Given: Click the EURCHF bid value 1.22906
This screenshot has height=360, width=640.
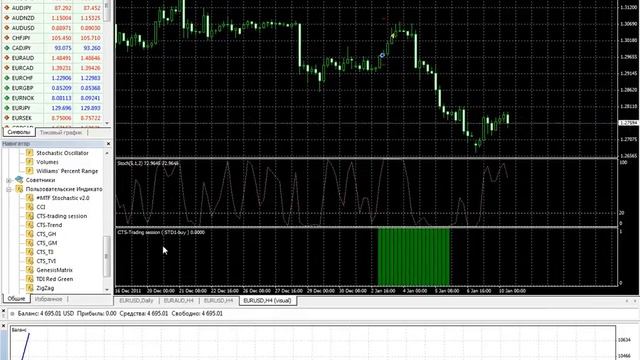Looking at the screenshot, I should coord(61,78).
